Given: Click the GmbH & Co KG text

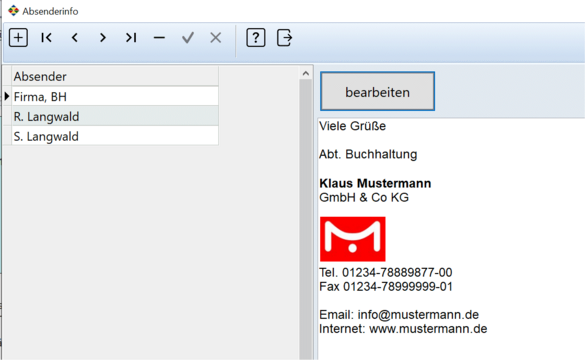Looking at the screenshot, I should point(364,197).
